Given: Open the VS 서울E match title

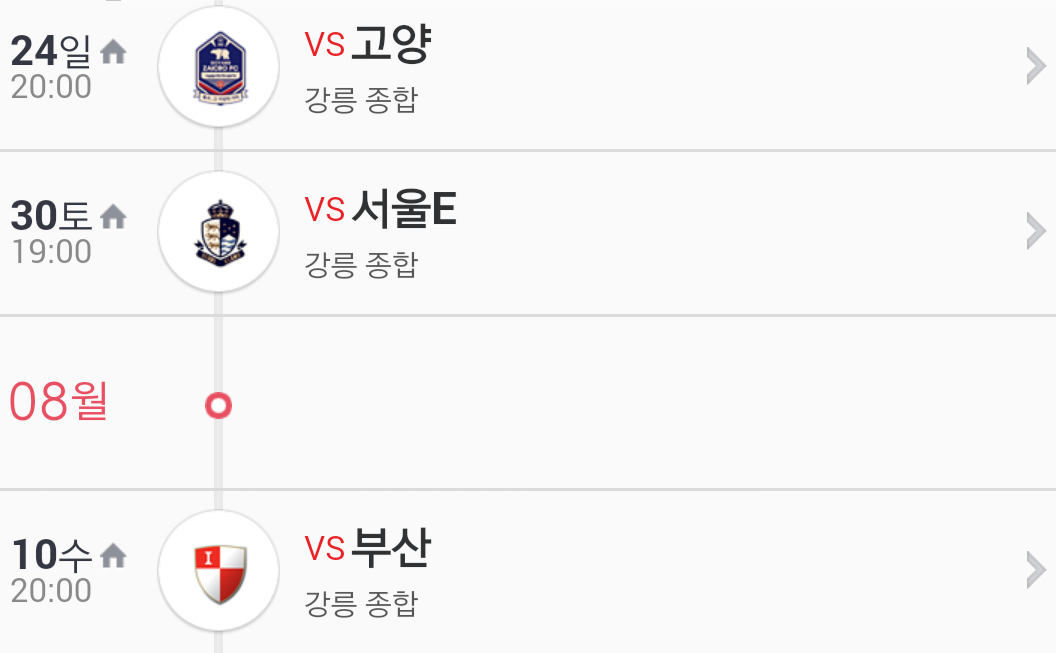Looking at the screenshot, I should coord(381,209).
